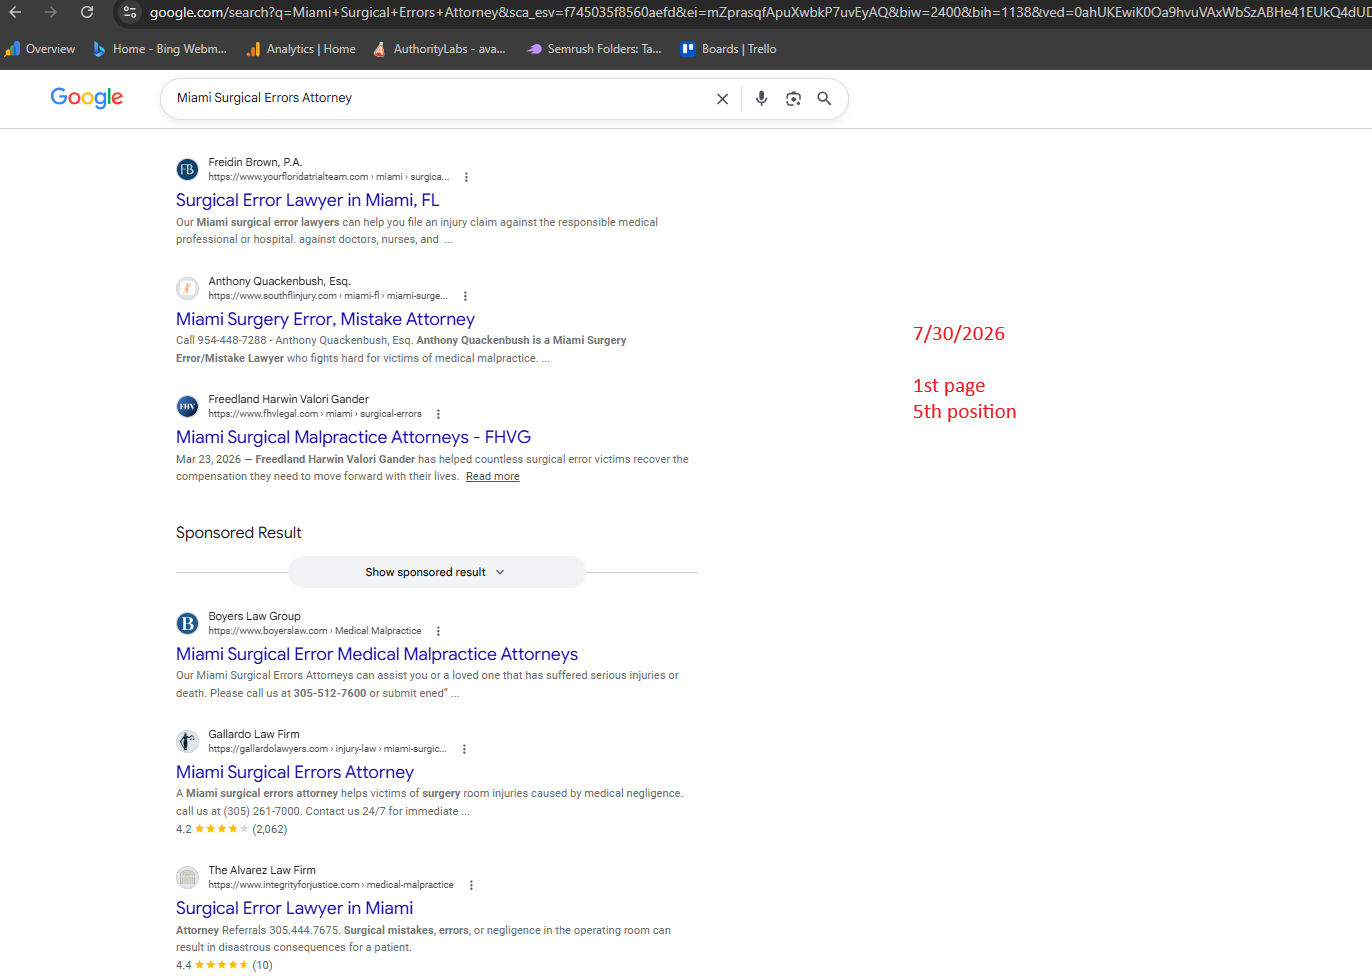Clear the search query with X icon

click(722, 99)
